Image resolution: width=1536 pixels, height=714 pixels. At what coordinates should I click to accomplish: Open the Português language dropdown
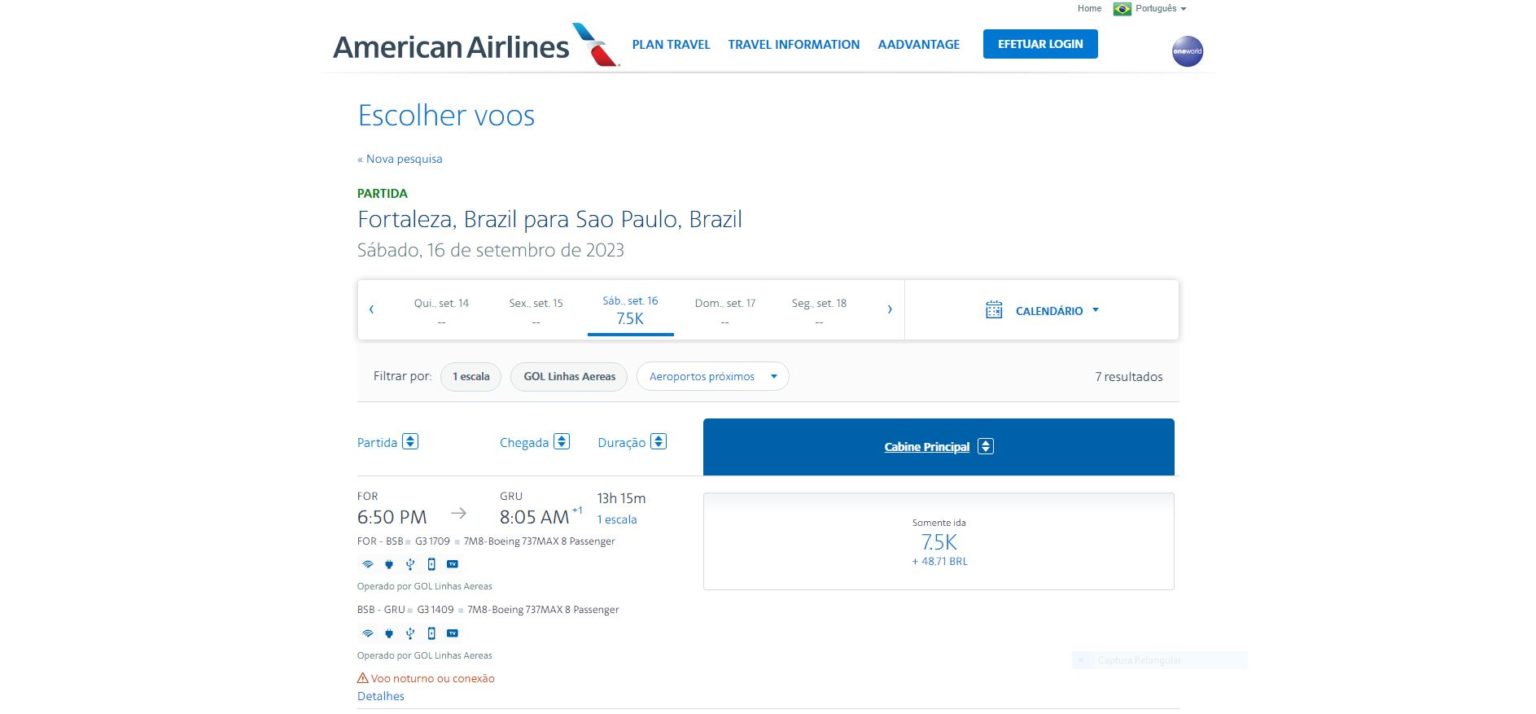pyautogui.click(x=1154, y=8)
